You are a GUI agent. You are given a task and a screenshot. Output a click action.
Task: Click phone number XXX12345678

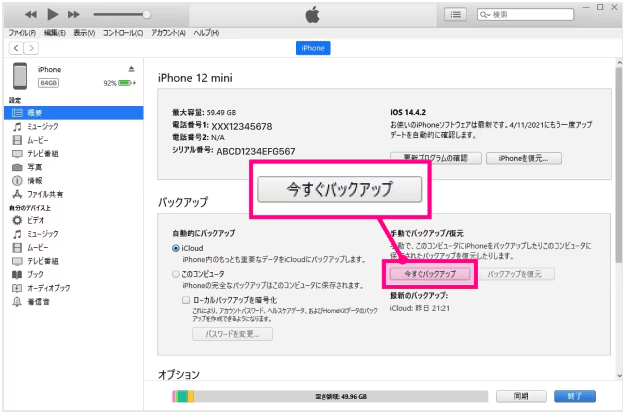tap(242, 127)
